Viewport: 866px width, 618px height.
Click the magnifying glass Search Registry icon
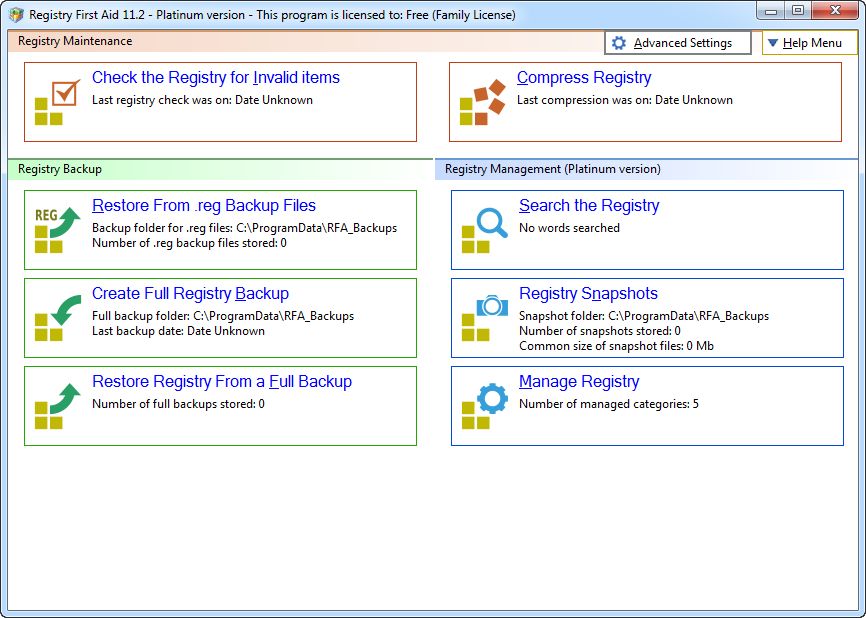coord(484,230)
